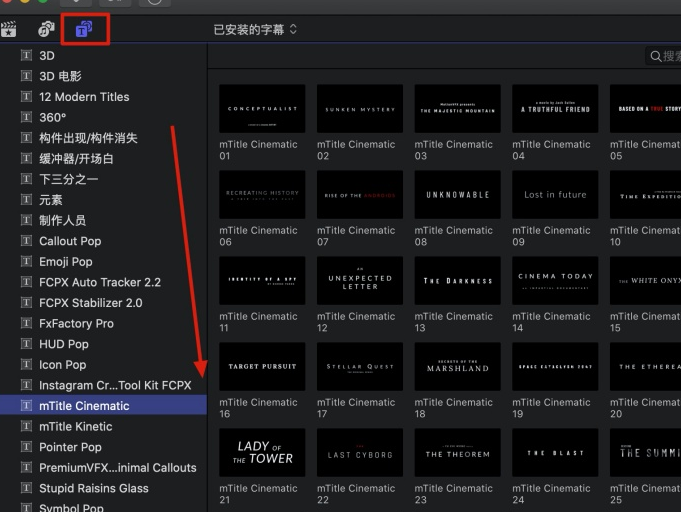Screen dimensions: 681x512
Task: Select the 元素 category
Action: tap(103, 200)
